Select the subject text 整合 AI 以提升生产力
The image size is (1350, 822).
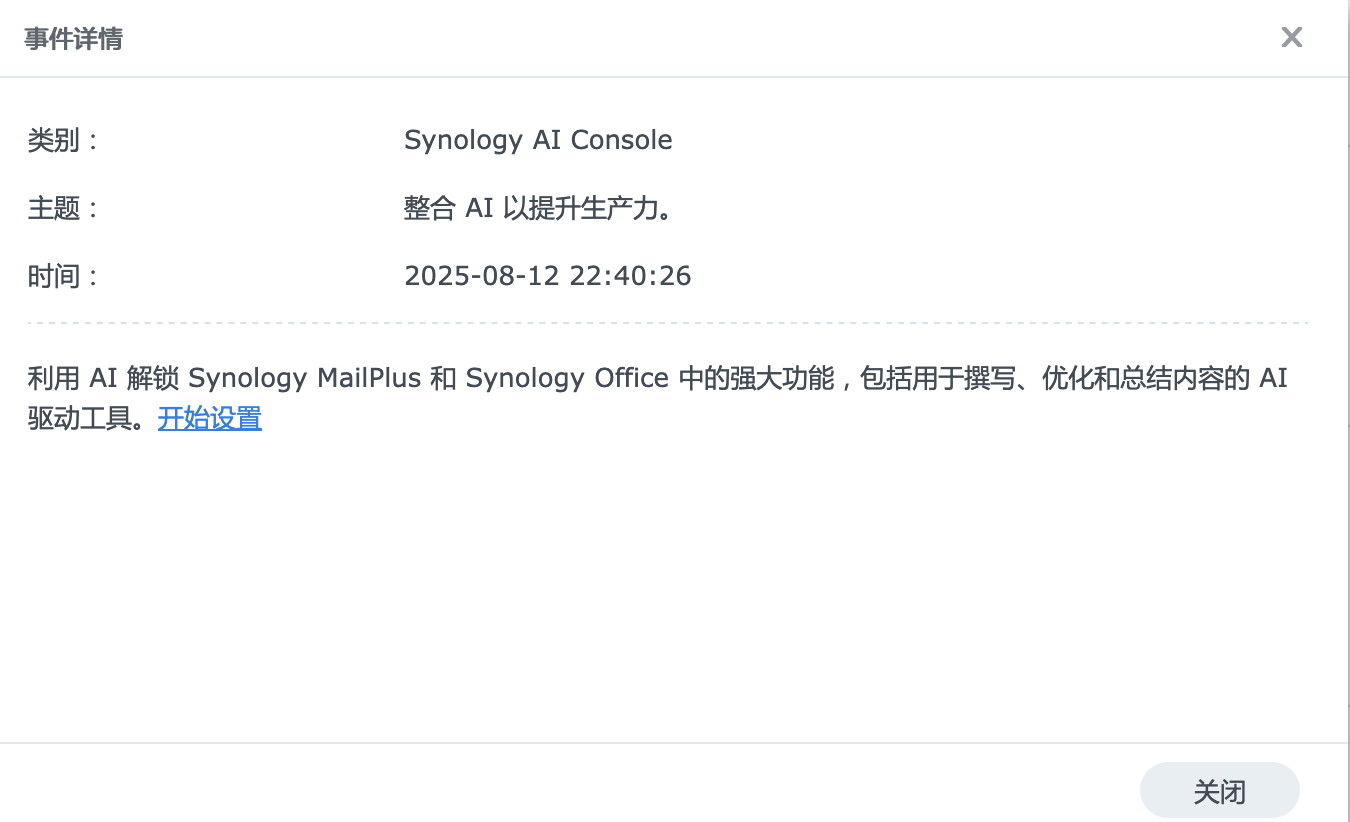tap(536, 208)
